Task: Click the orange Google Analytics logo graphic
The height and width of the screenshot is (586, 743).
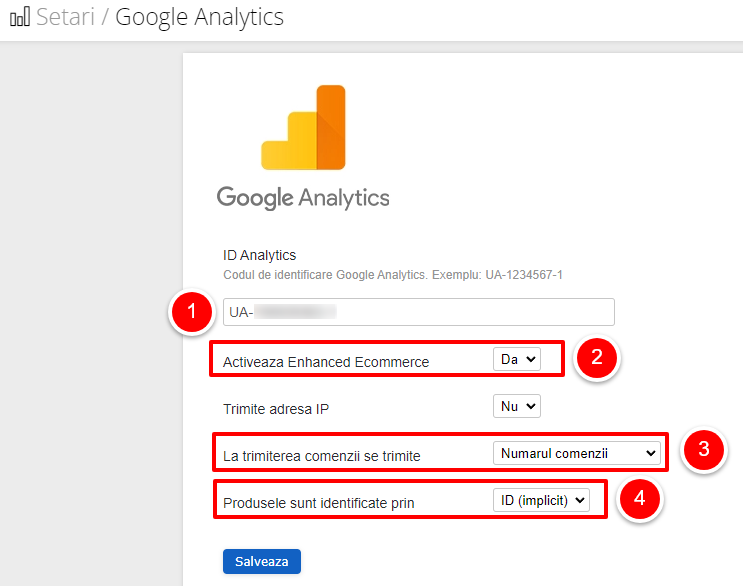Action: pyautogui.click(x=303, y=127)
